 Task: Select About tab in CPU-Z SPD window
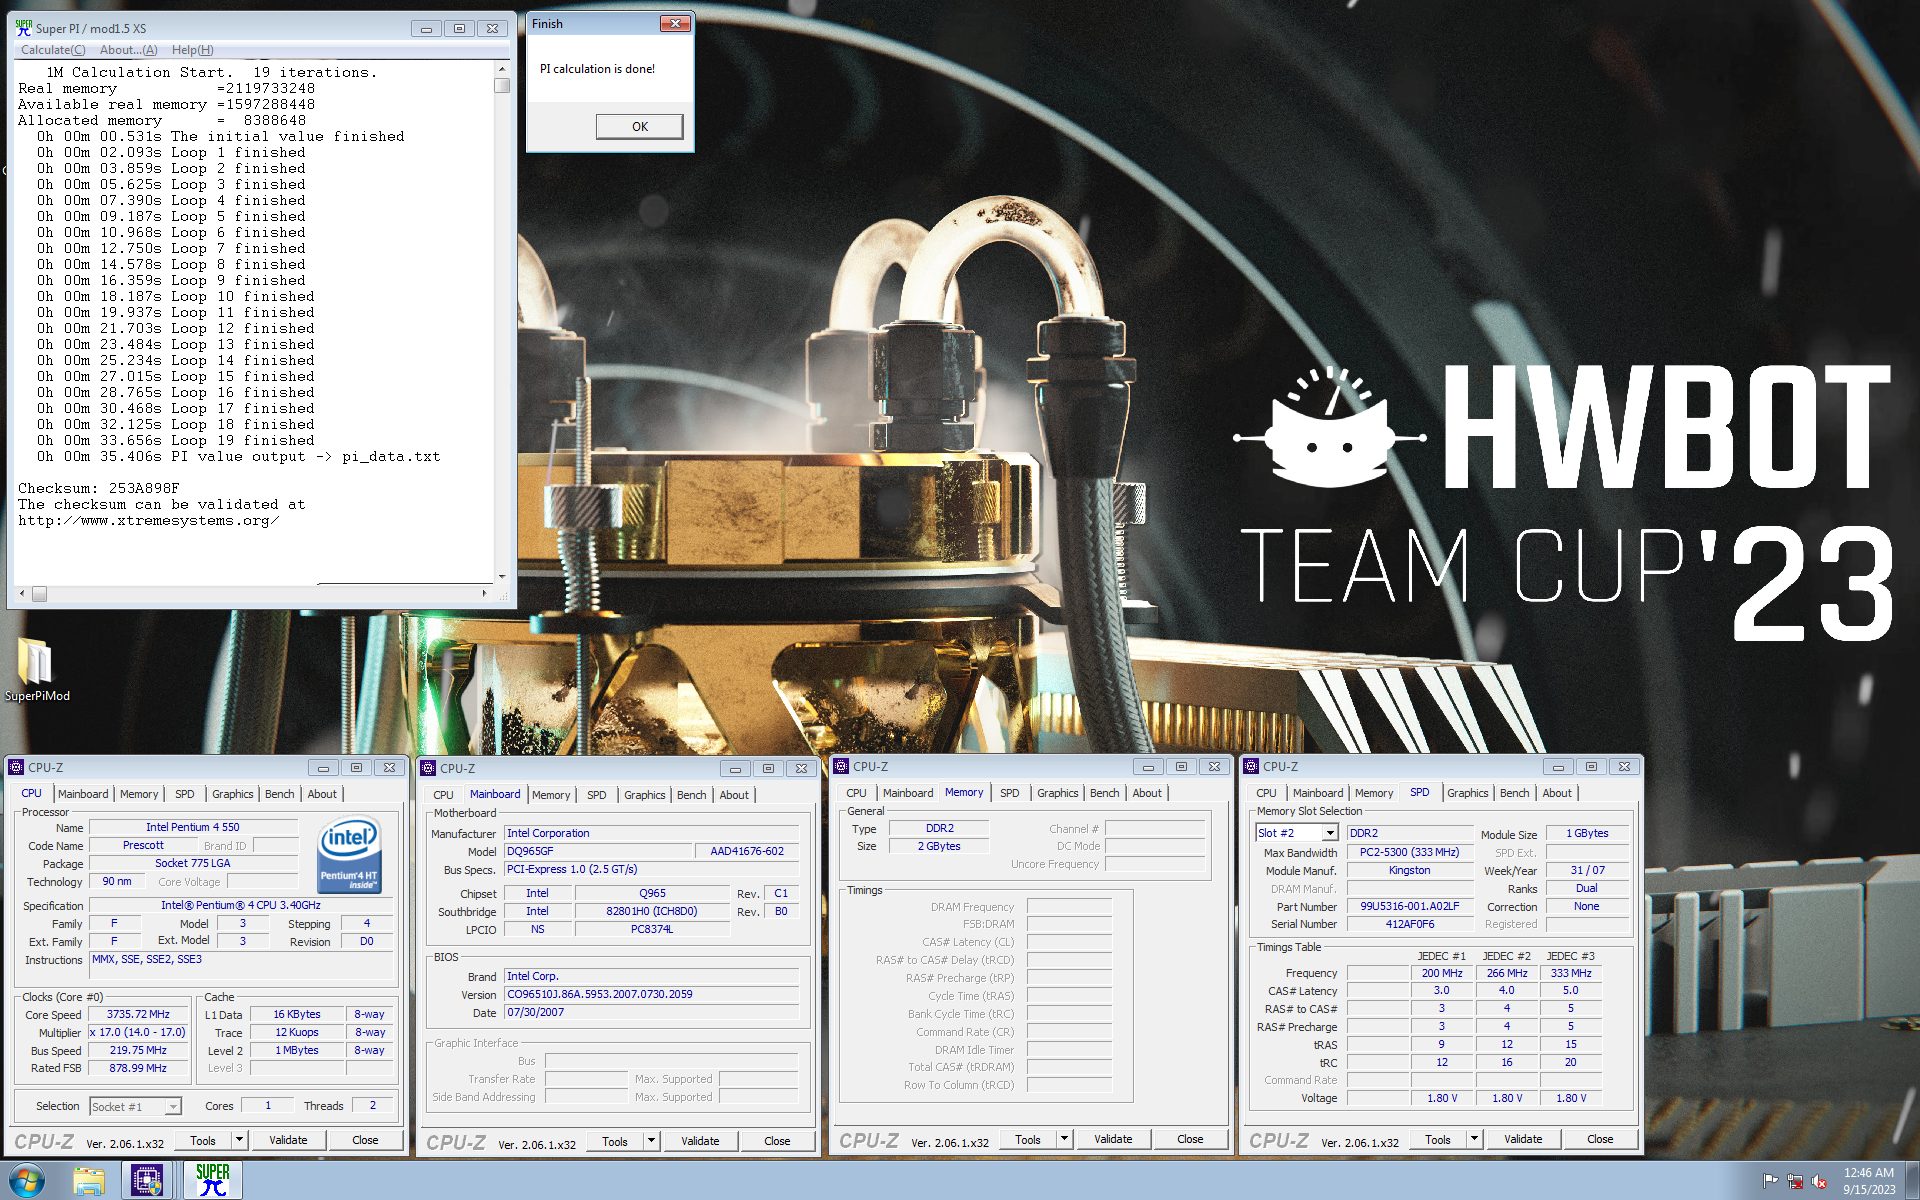1557,793
